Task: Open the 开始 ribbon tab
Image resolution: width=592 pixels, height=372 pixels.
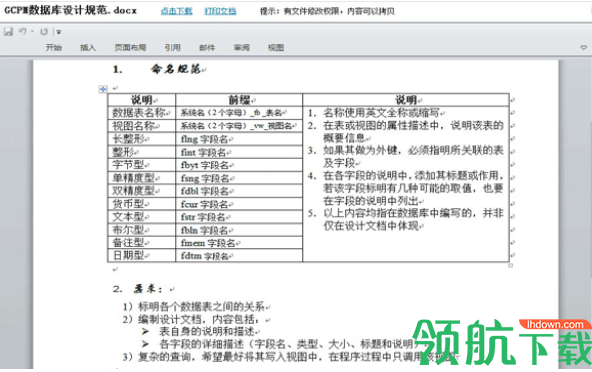Action: click(54, 48)
